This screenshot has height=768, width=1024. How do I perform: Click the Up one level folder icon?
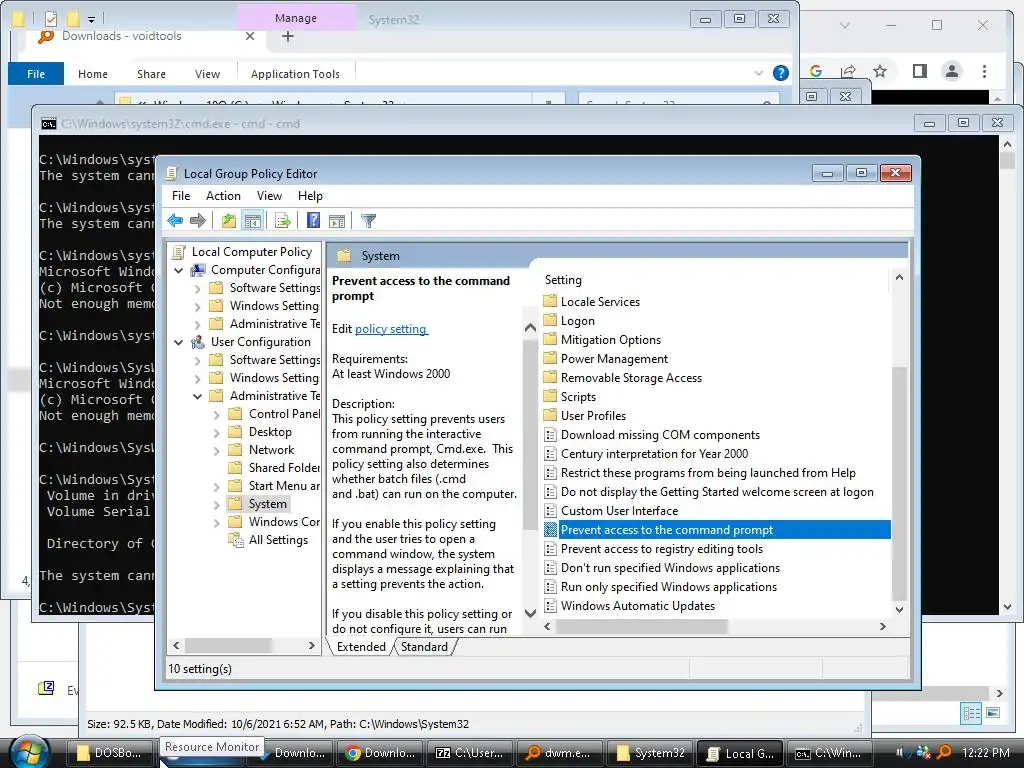[x=229, y=221]
